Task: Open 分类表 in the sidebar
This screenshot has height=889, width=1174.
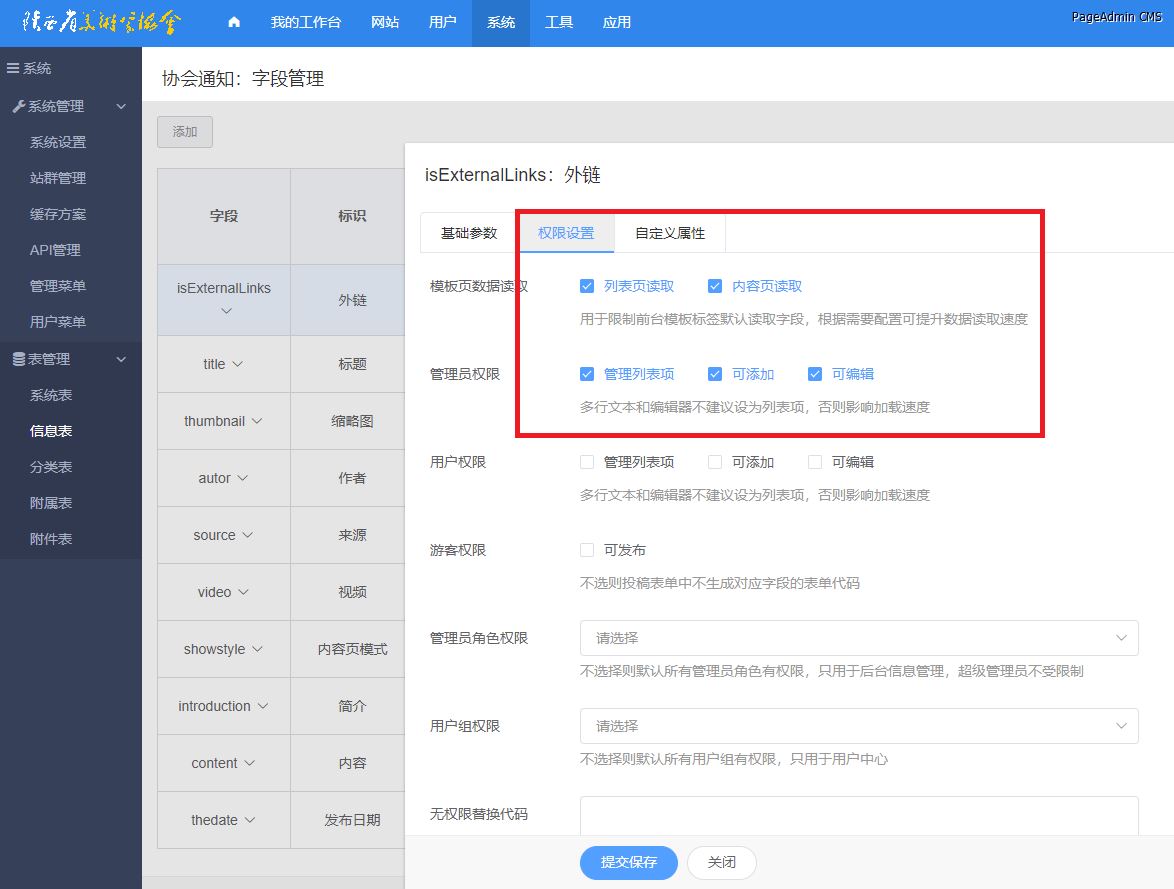Action: tap(51, 467)
